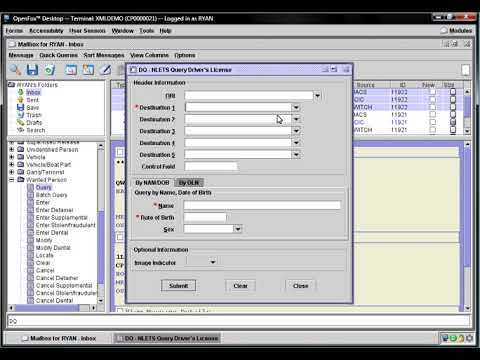Click the Modules icon at top right
This screenshot has width=480, height=360.
[444, 30]
